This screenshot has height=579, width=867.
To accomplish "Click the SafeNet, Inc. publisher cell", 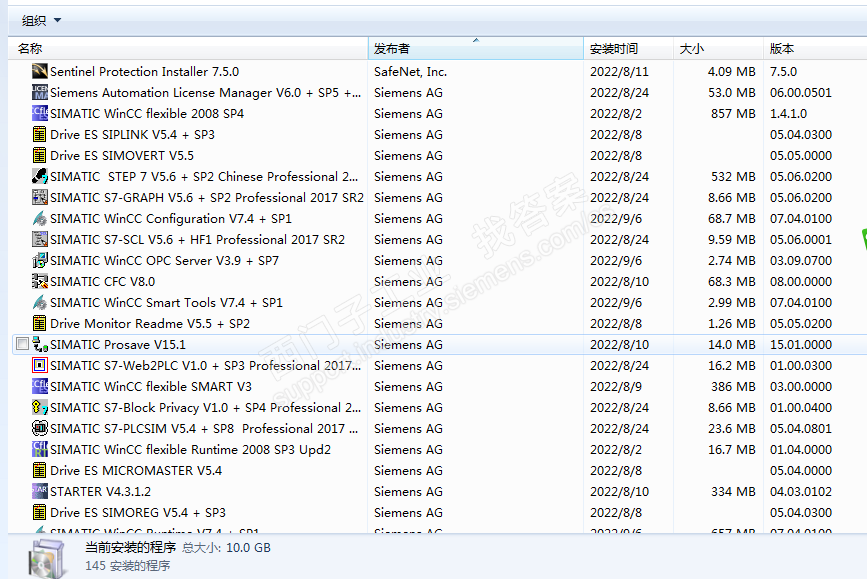I will click(410, 71).
